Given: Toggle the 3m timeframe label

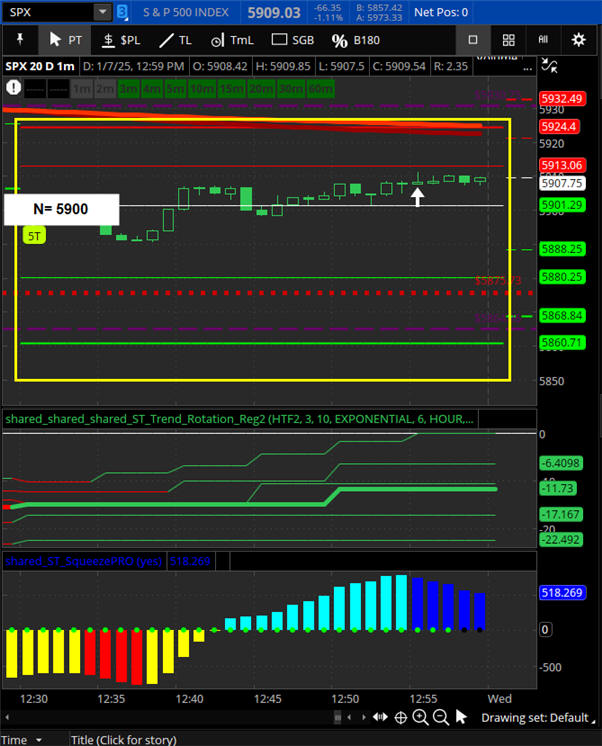Looking at the screenshot, I should pos(128,89).
